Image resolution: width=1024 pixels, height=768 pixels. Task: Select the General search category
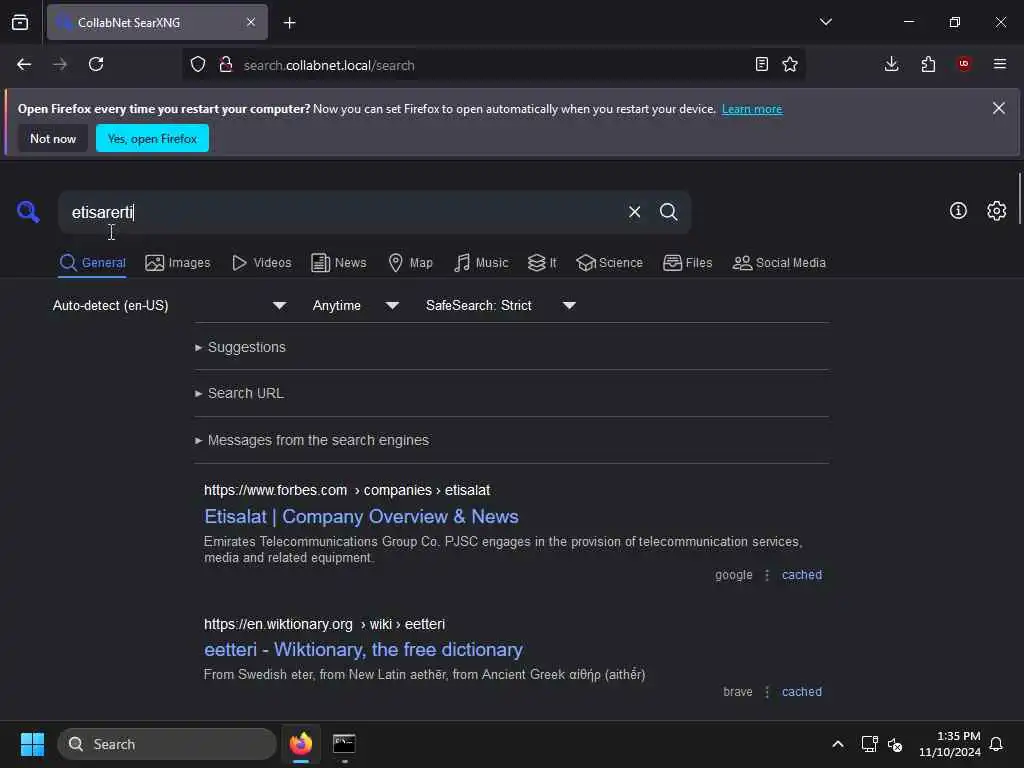pos(92,263)
